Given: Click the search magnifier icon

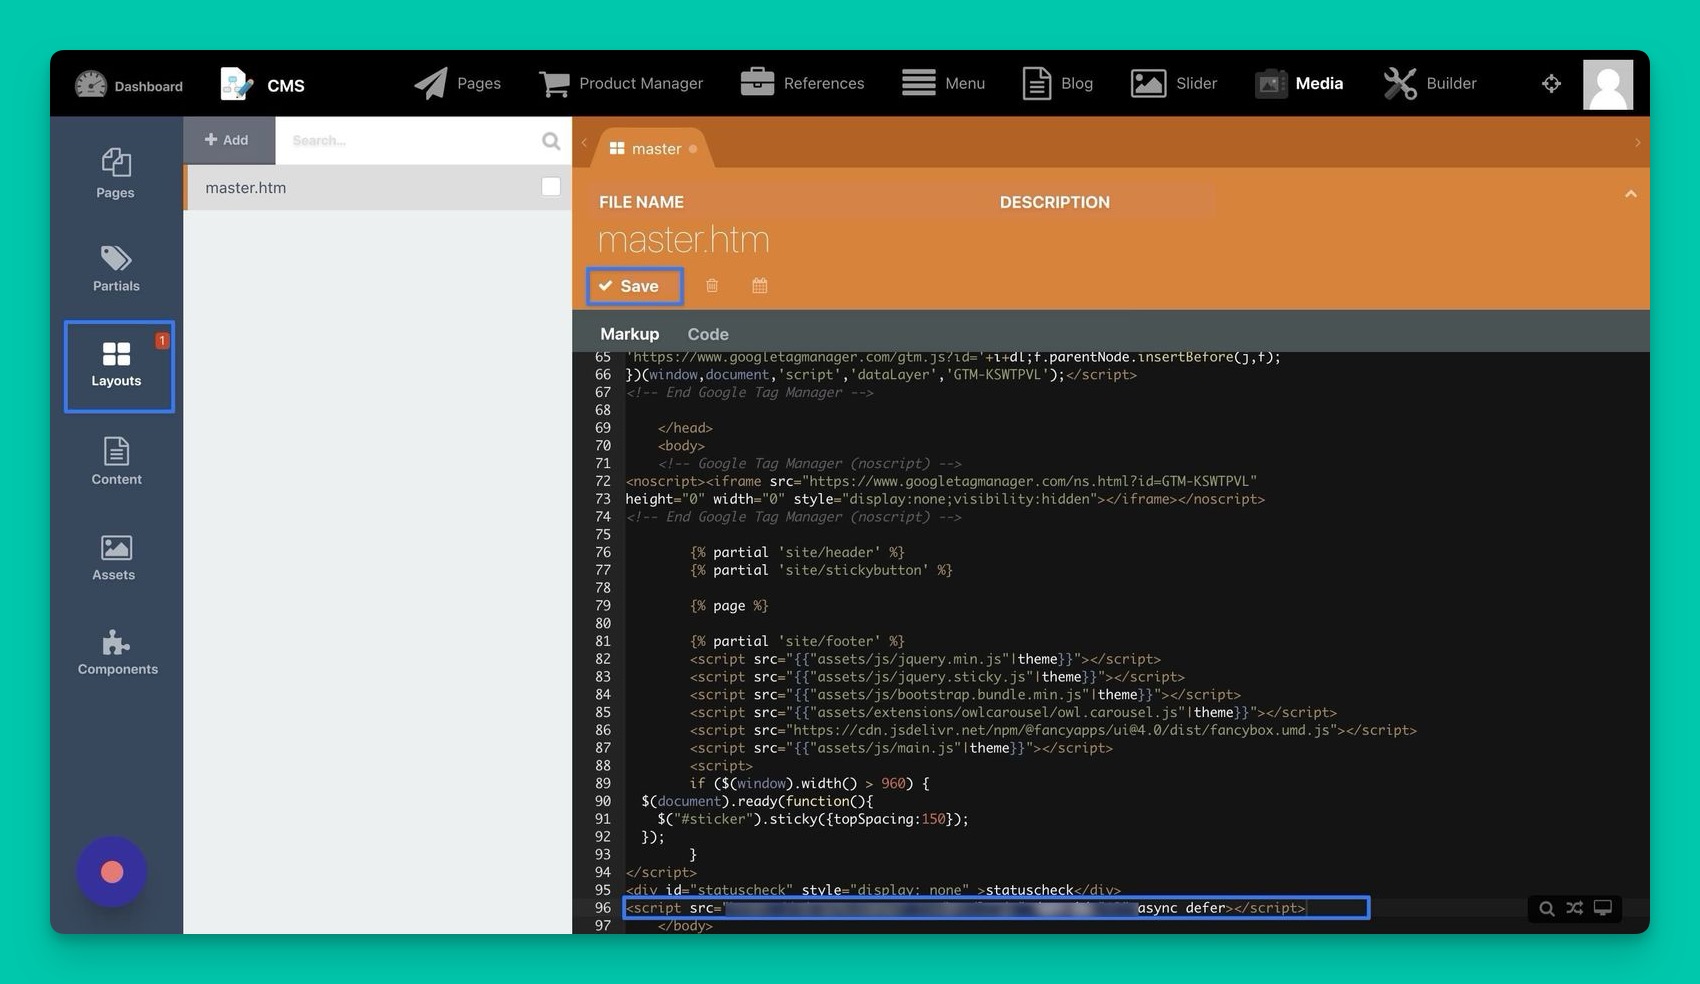Looking at the screenshot, I should coord(551,141).
